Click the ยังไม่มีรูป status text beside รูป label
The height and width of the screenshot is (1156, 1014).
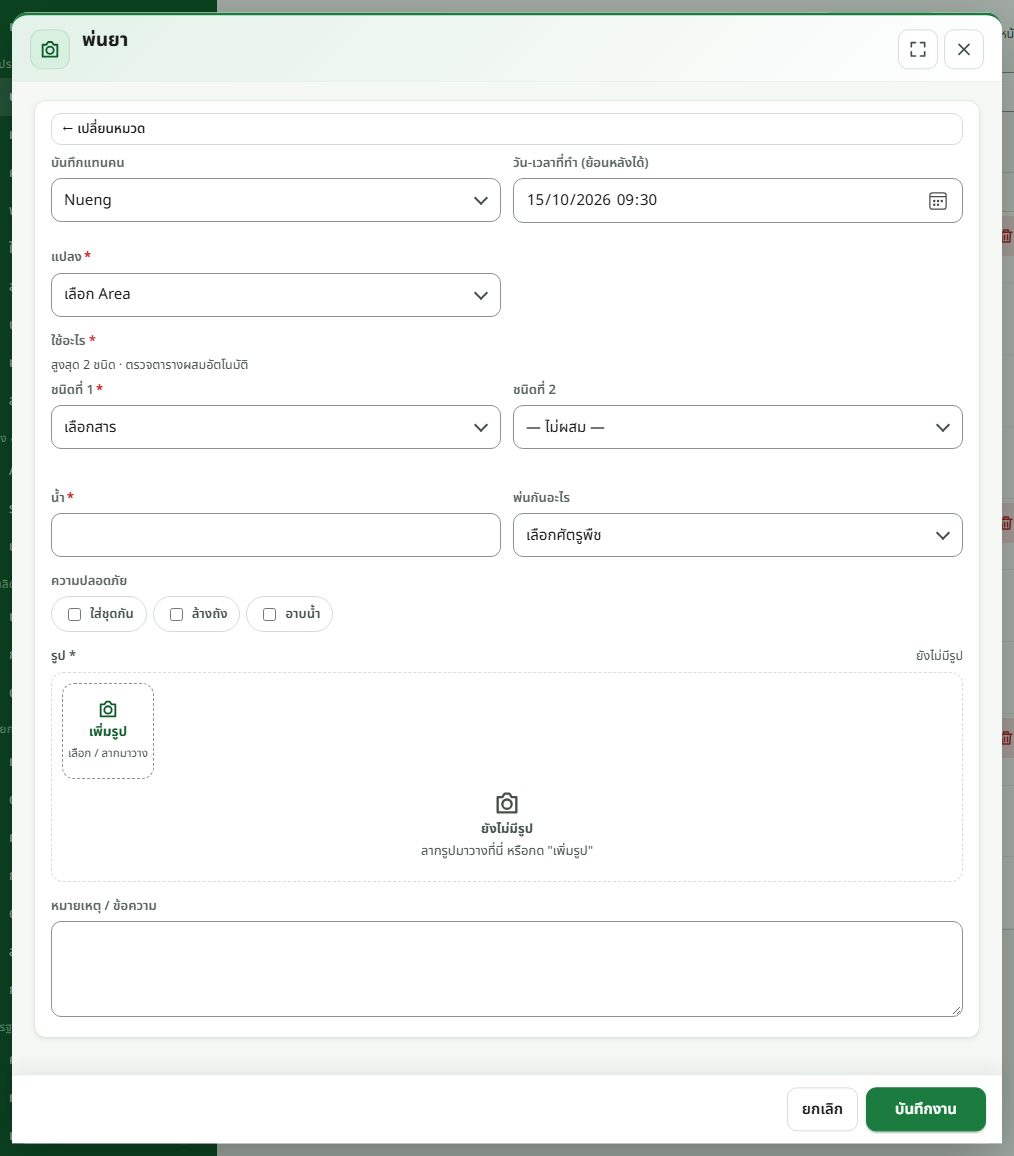[x=939, y=655]
